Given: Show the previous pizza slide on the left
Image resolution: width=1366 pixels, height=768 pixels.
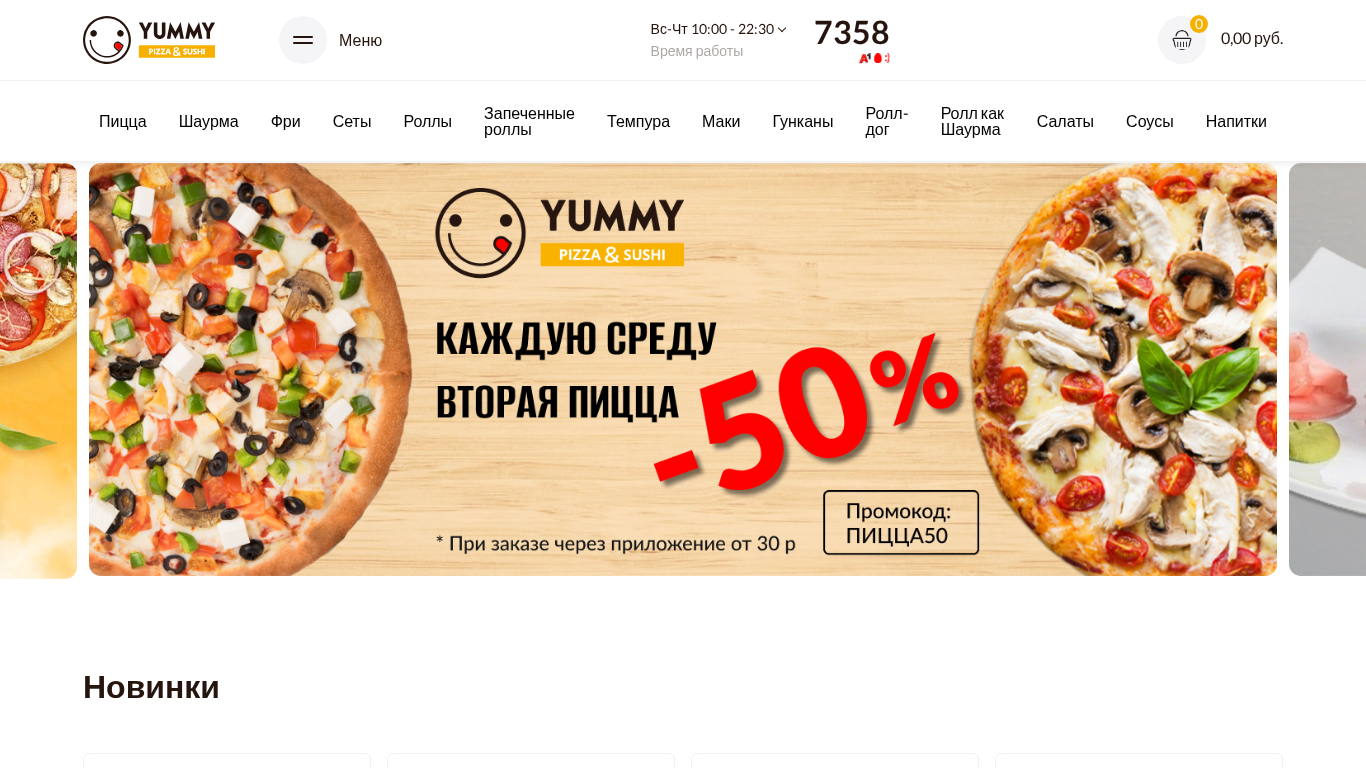Looking at the screenshot, I should click(x=38, y=370).
